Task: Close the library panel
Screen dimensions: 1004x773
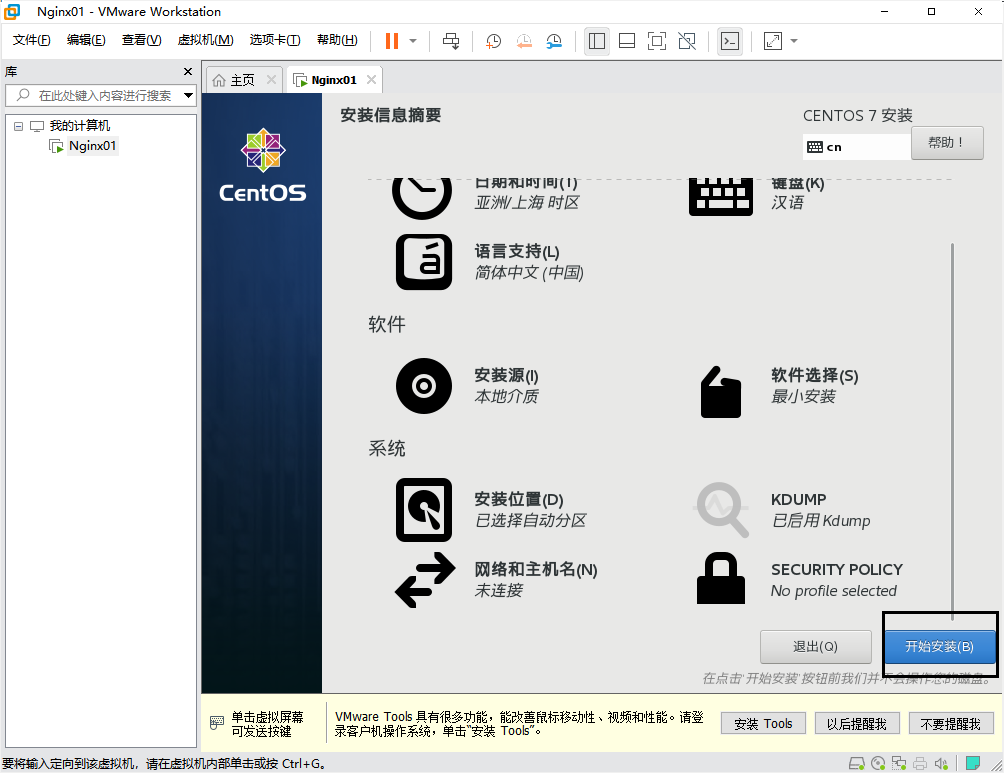Action: coord(188,71)
